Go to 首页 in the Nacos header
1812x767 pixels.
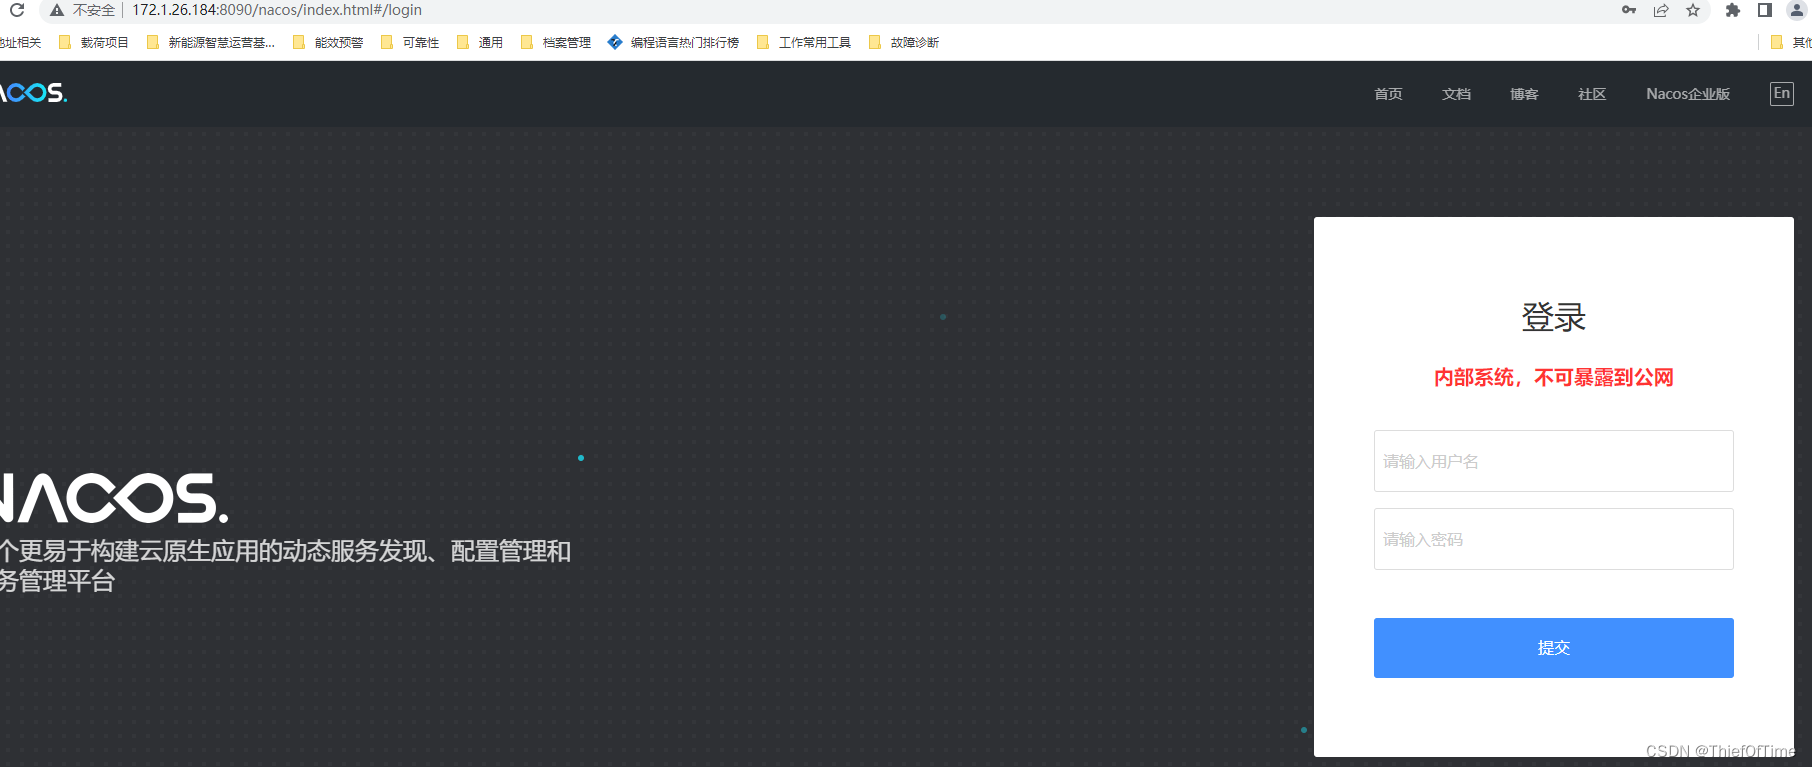(1388, 94)
